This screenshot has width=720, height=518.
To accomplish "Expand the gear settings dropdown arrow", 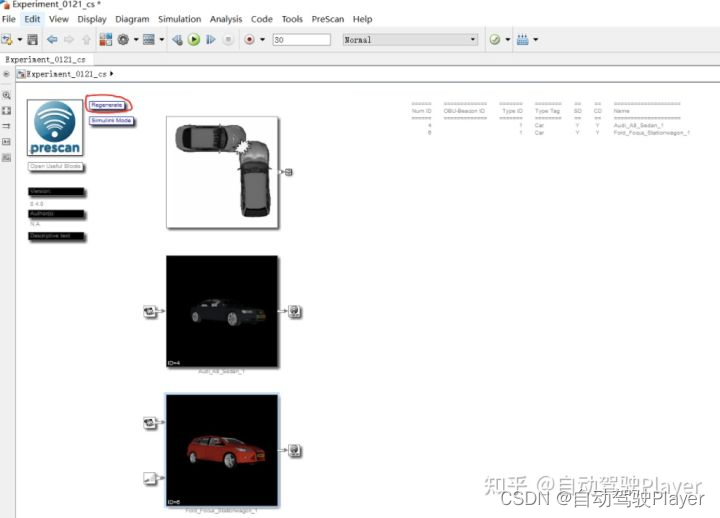I will (x=136, y=40).
